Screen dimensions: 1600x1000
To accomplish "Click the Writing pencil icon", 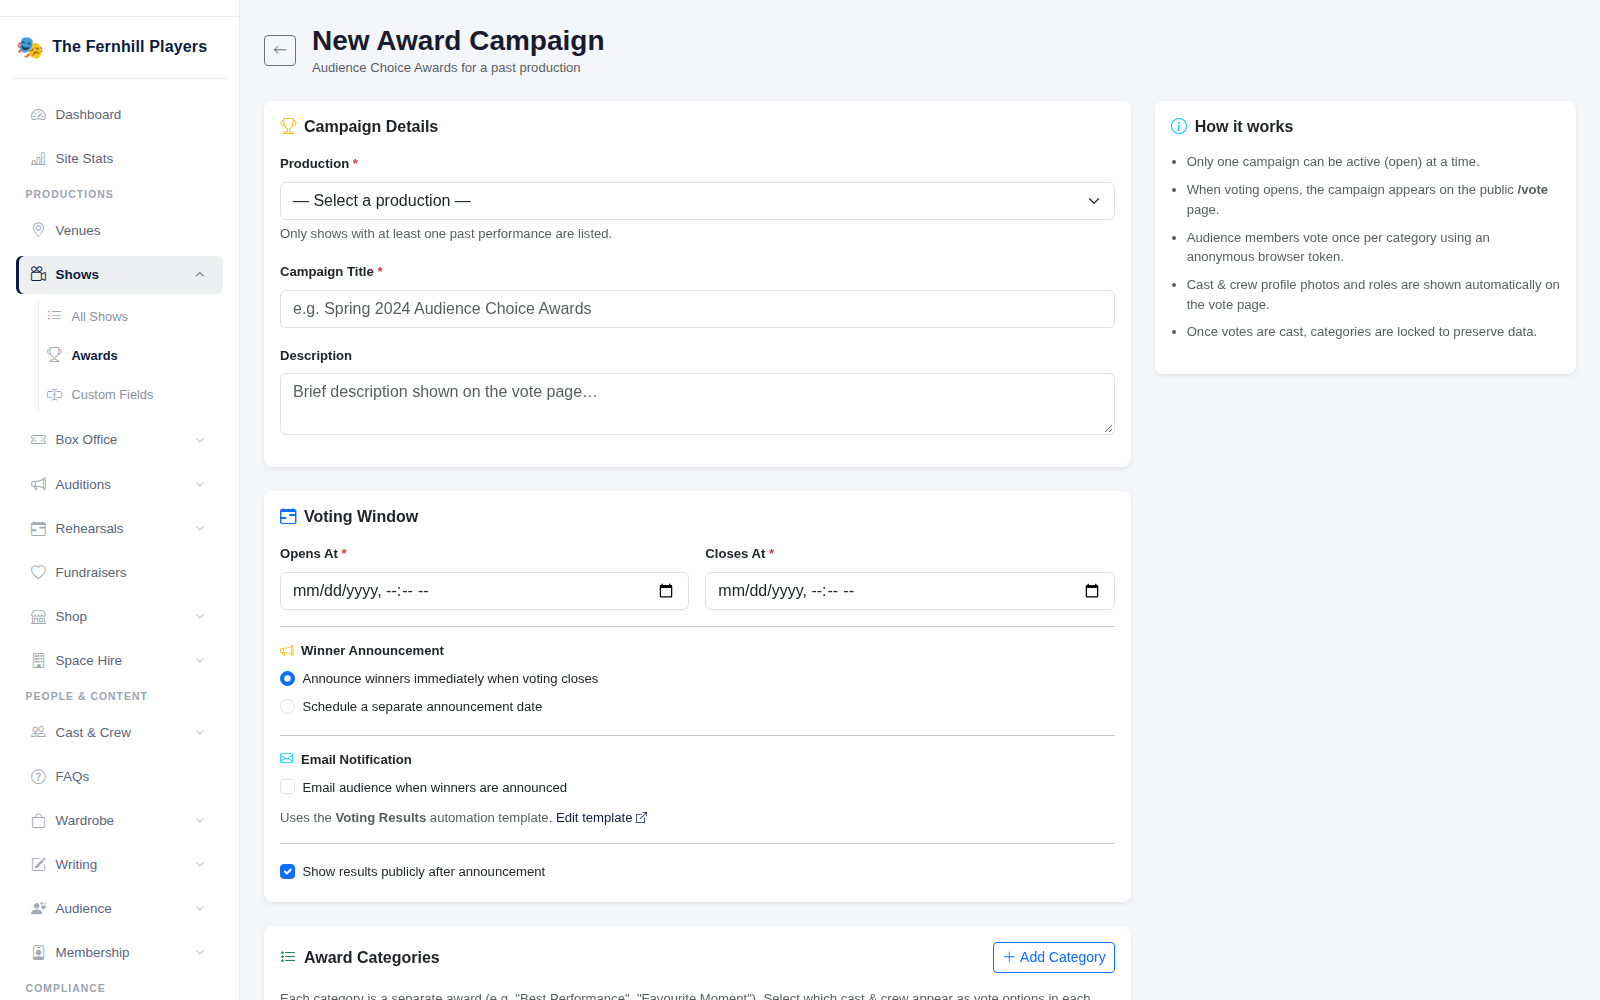I will pos(38,865).
